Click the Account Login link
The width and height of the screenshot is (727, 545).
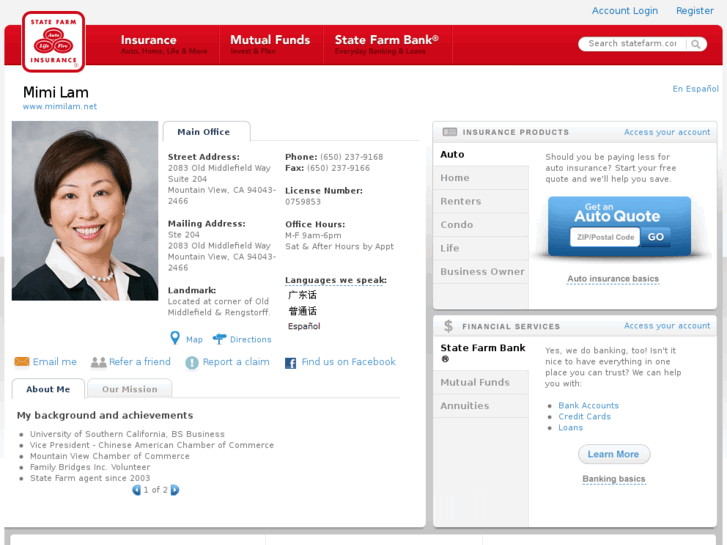pyautogui.click(x=625, y=11)
